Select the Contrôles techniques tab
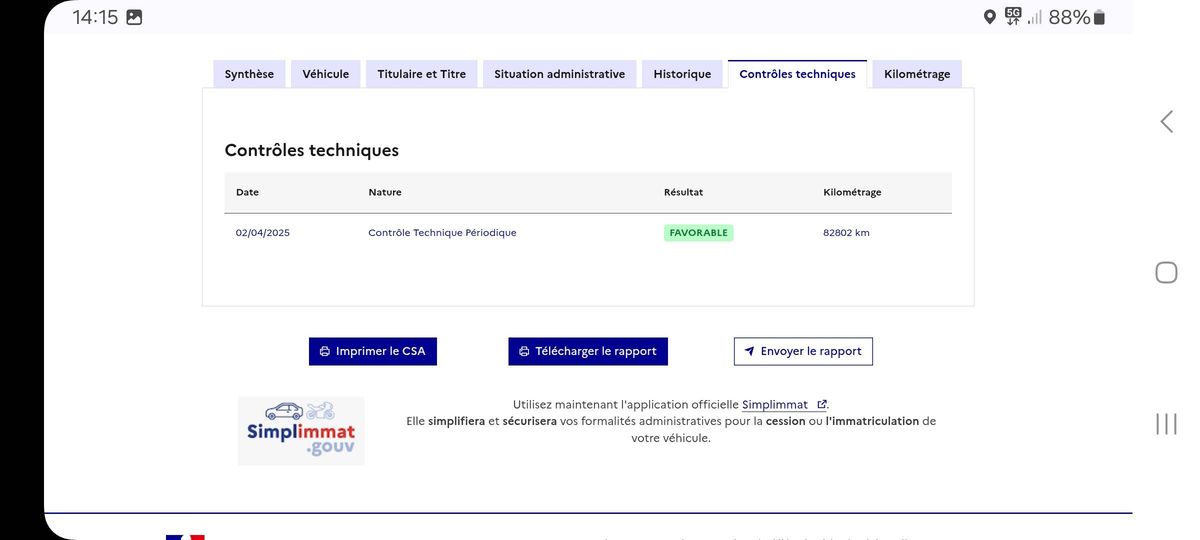 798,74
